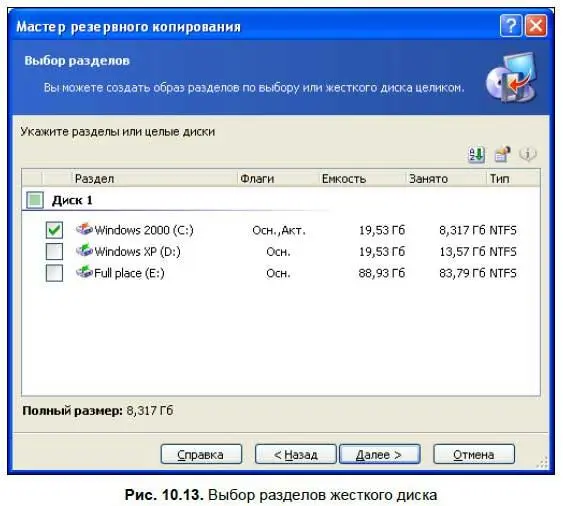Cancel the wizard with Отмена
Image resolution: width=563 pixels, height=506 pixels.
tap(474, 454)
